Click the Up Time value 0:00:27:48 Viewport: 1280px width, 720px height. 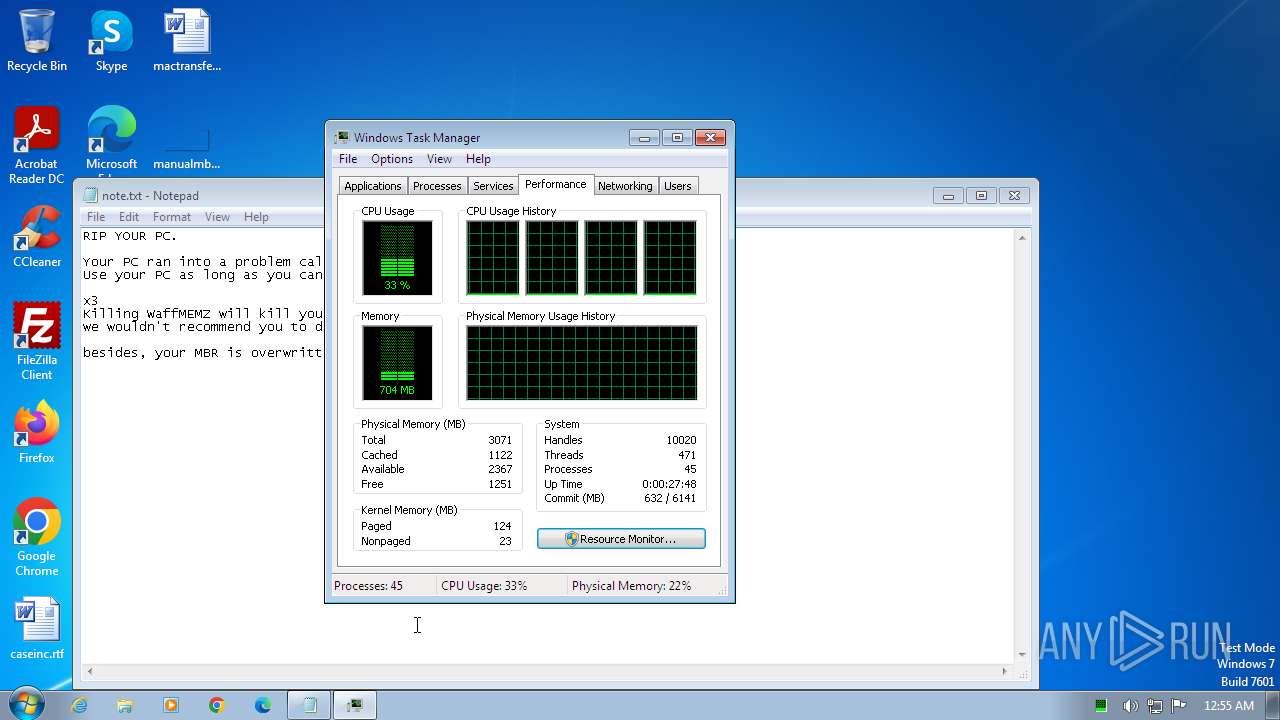point(669,484)
